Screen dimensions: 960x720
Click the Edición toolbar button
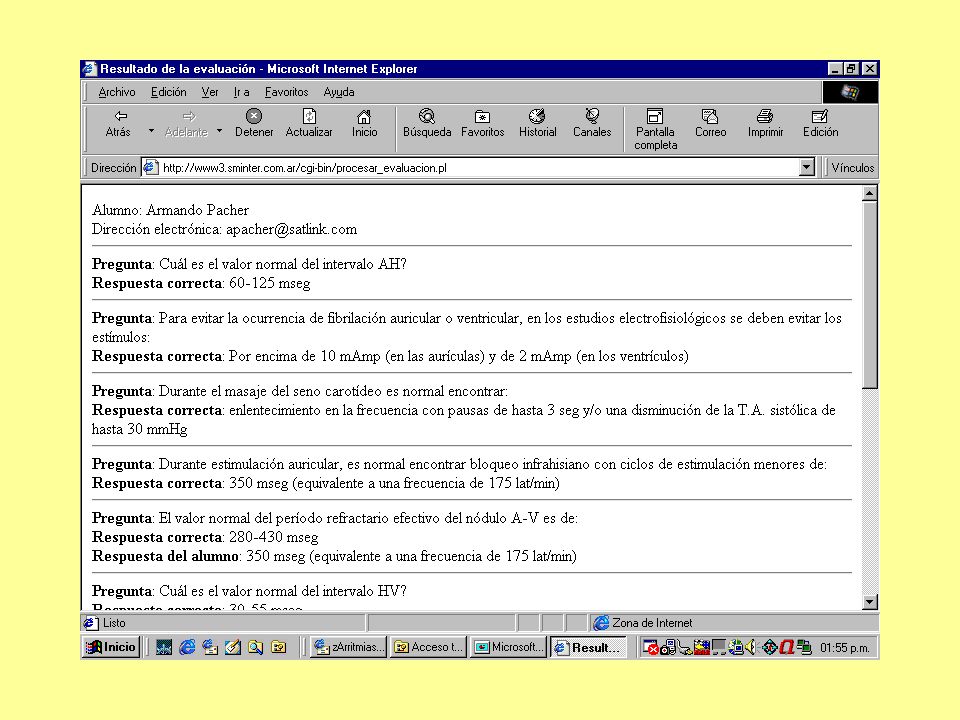pos(820,124)
